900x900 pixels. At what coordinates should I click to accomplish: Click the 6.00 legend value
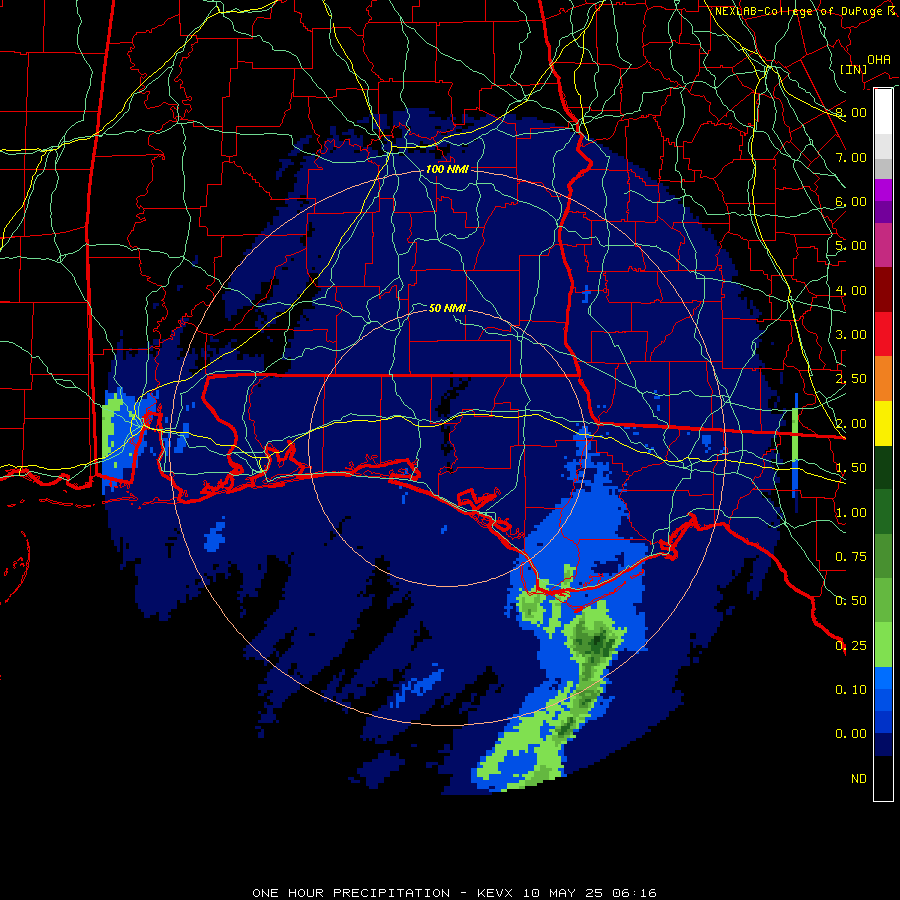[851, 201]
